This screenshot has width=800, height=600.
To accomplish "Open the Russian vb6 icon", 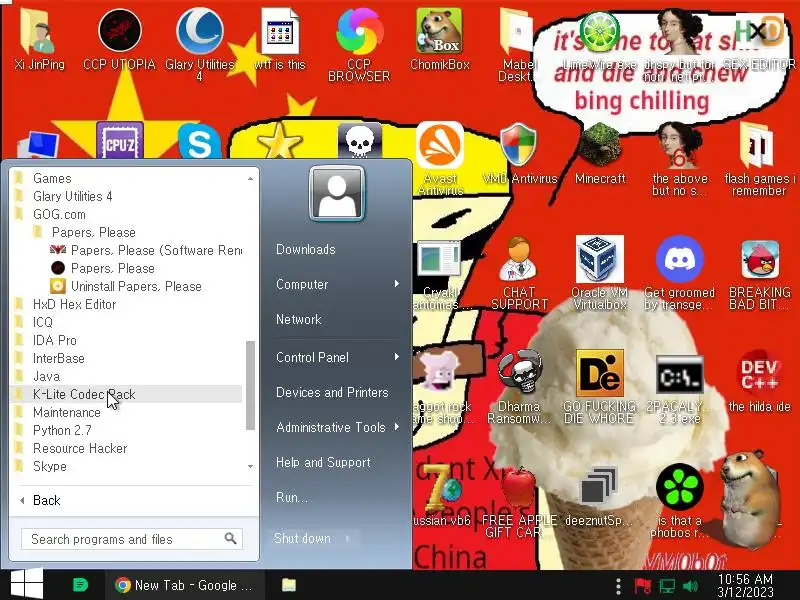I will pos(442,495).
